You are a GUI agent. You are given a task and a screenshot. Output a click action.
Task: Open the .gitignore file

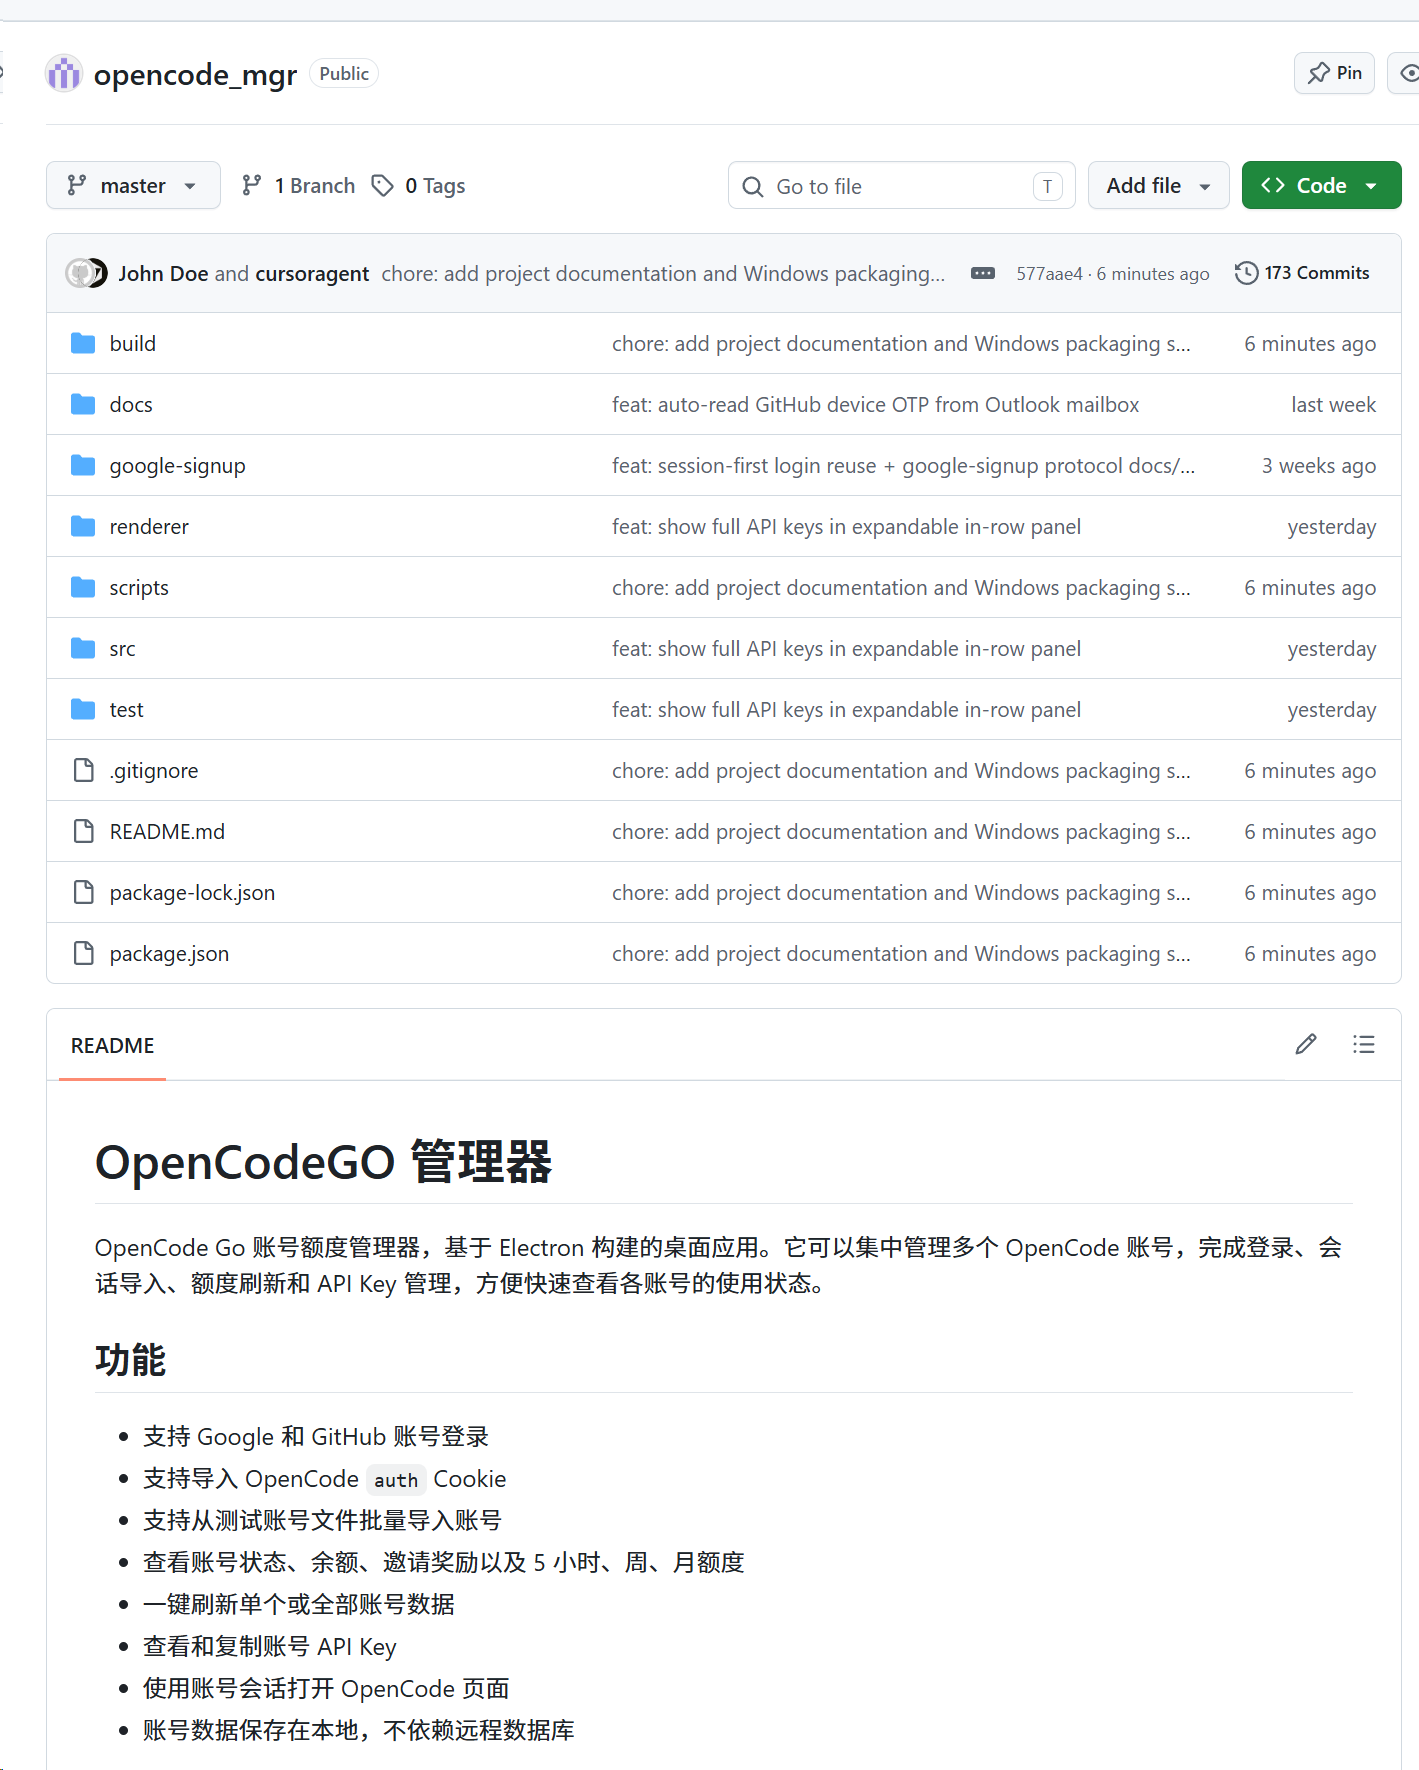coord(154,771)
